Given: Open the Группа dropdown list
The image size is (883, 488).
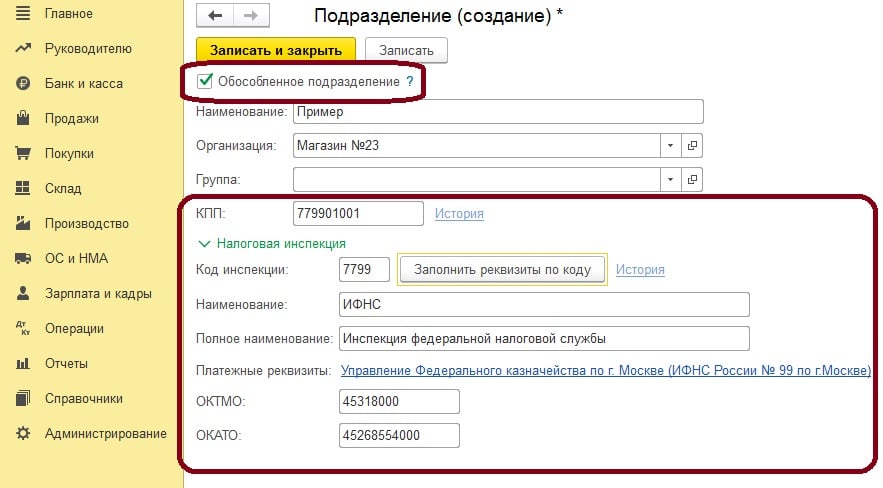Looking at the screenshot, I should tap(669, 179).
